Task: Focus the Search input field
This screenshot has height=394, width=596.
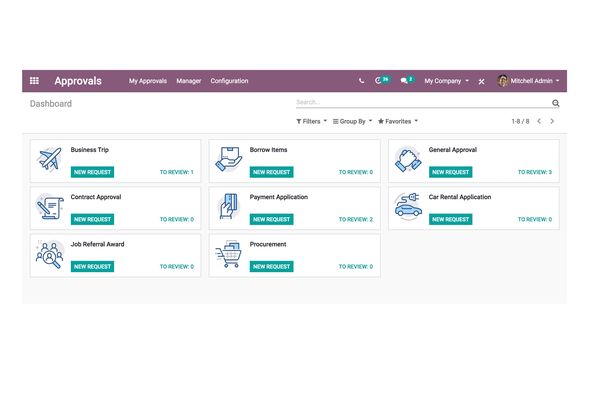Action: [423, 102]
